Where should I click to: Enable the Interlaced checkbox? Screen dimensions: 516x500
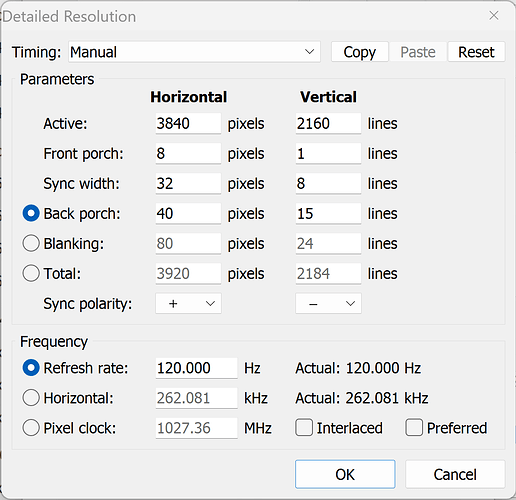[304, 428]
